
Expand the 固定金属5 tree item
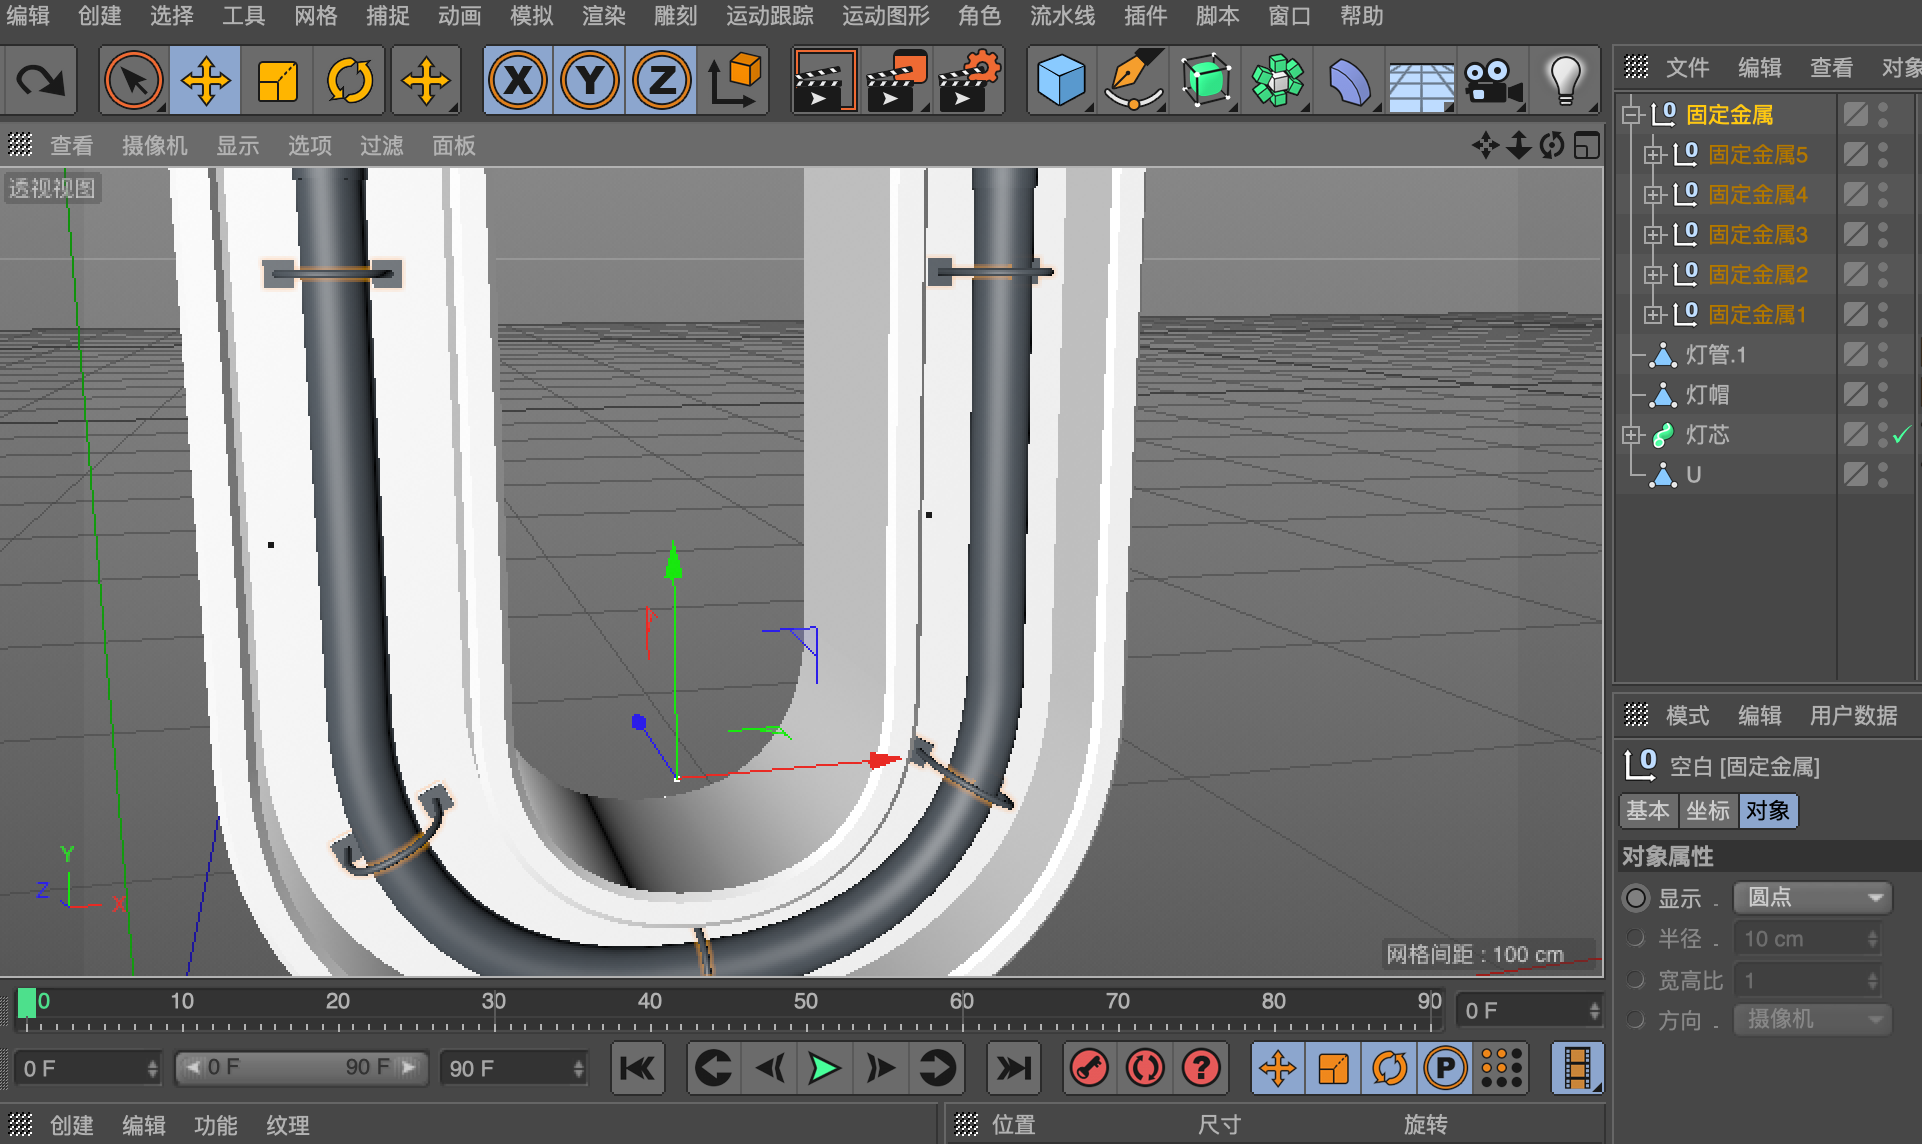tap(1653, 155)
